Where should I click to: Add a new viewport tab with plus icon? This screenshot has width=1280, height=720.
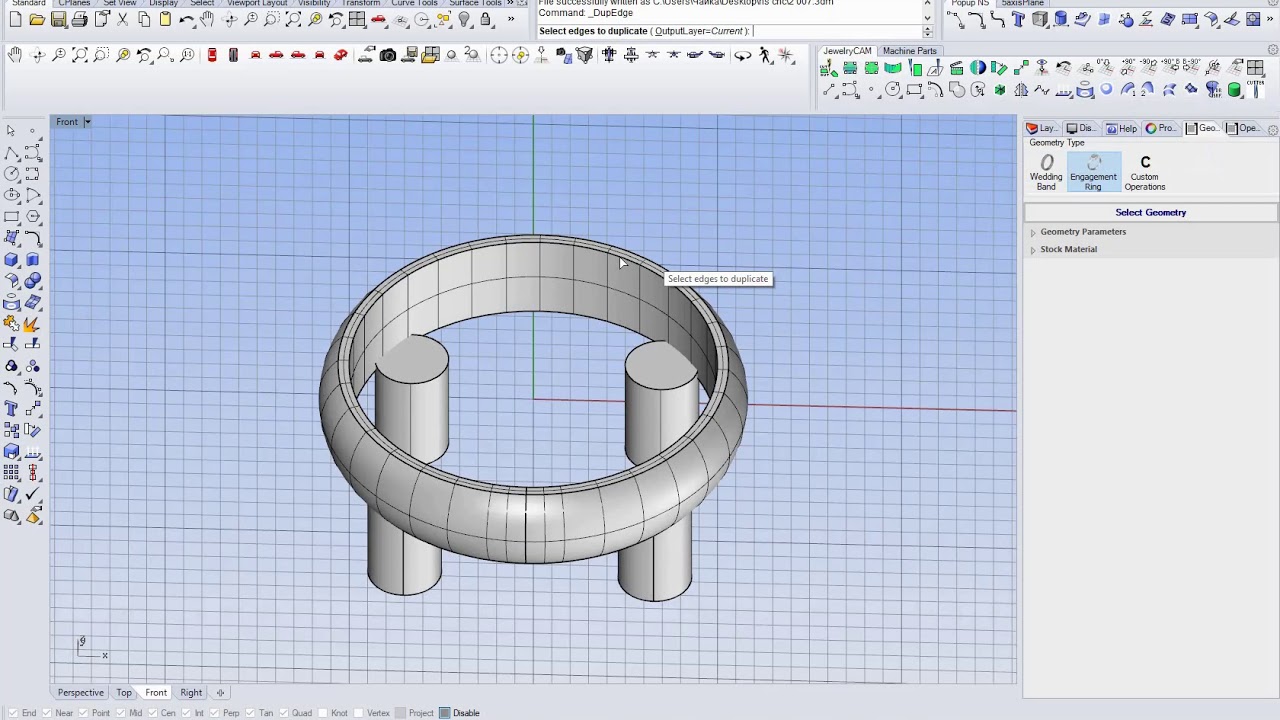pyautogui.click(x=220, y=692)
